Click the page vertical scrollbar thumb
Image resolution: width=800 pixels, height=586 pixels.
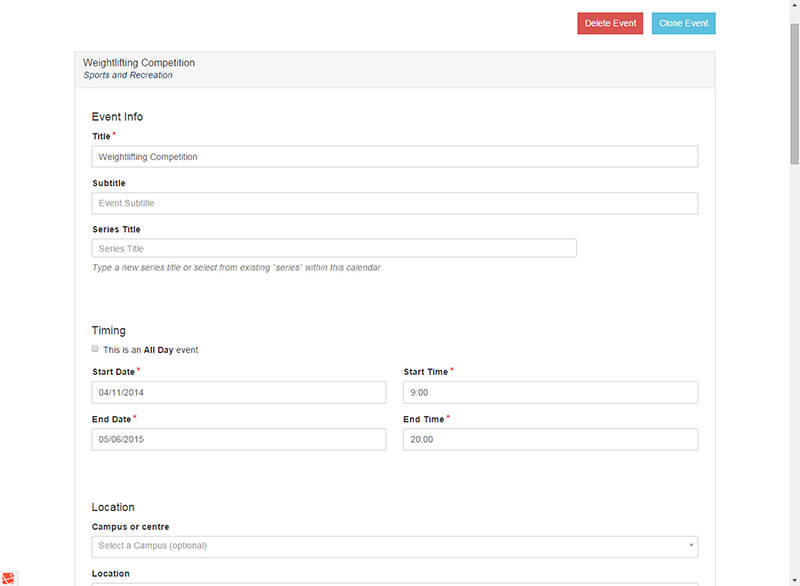794,94
